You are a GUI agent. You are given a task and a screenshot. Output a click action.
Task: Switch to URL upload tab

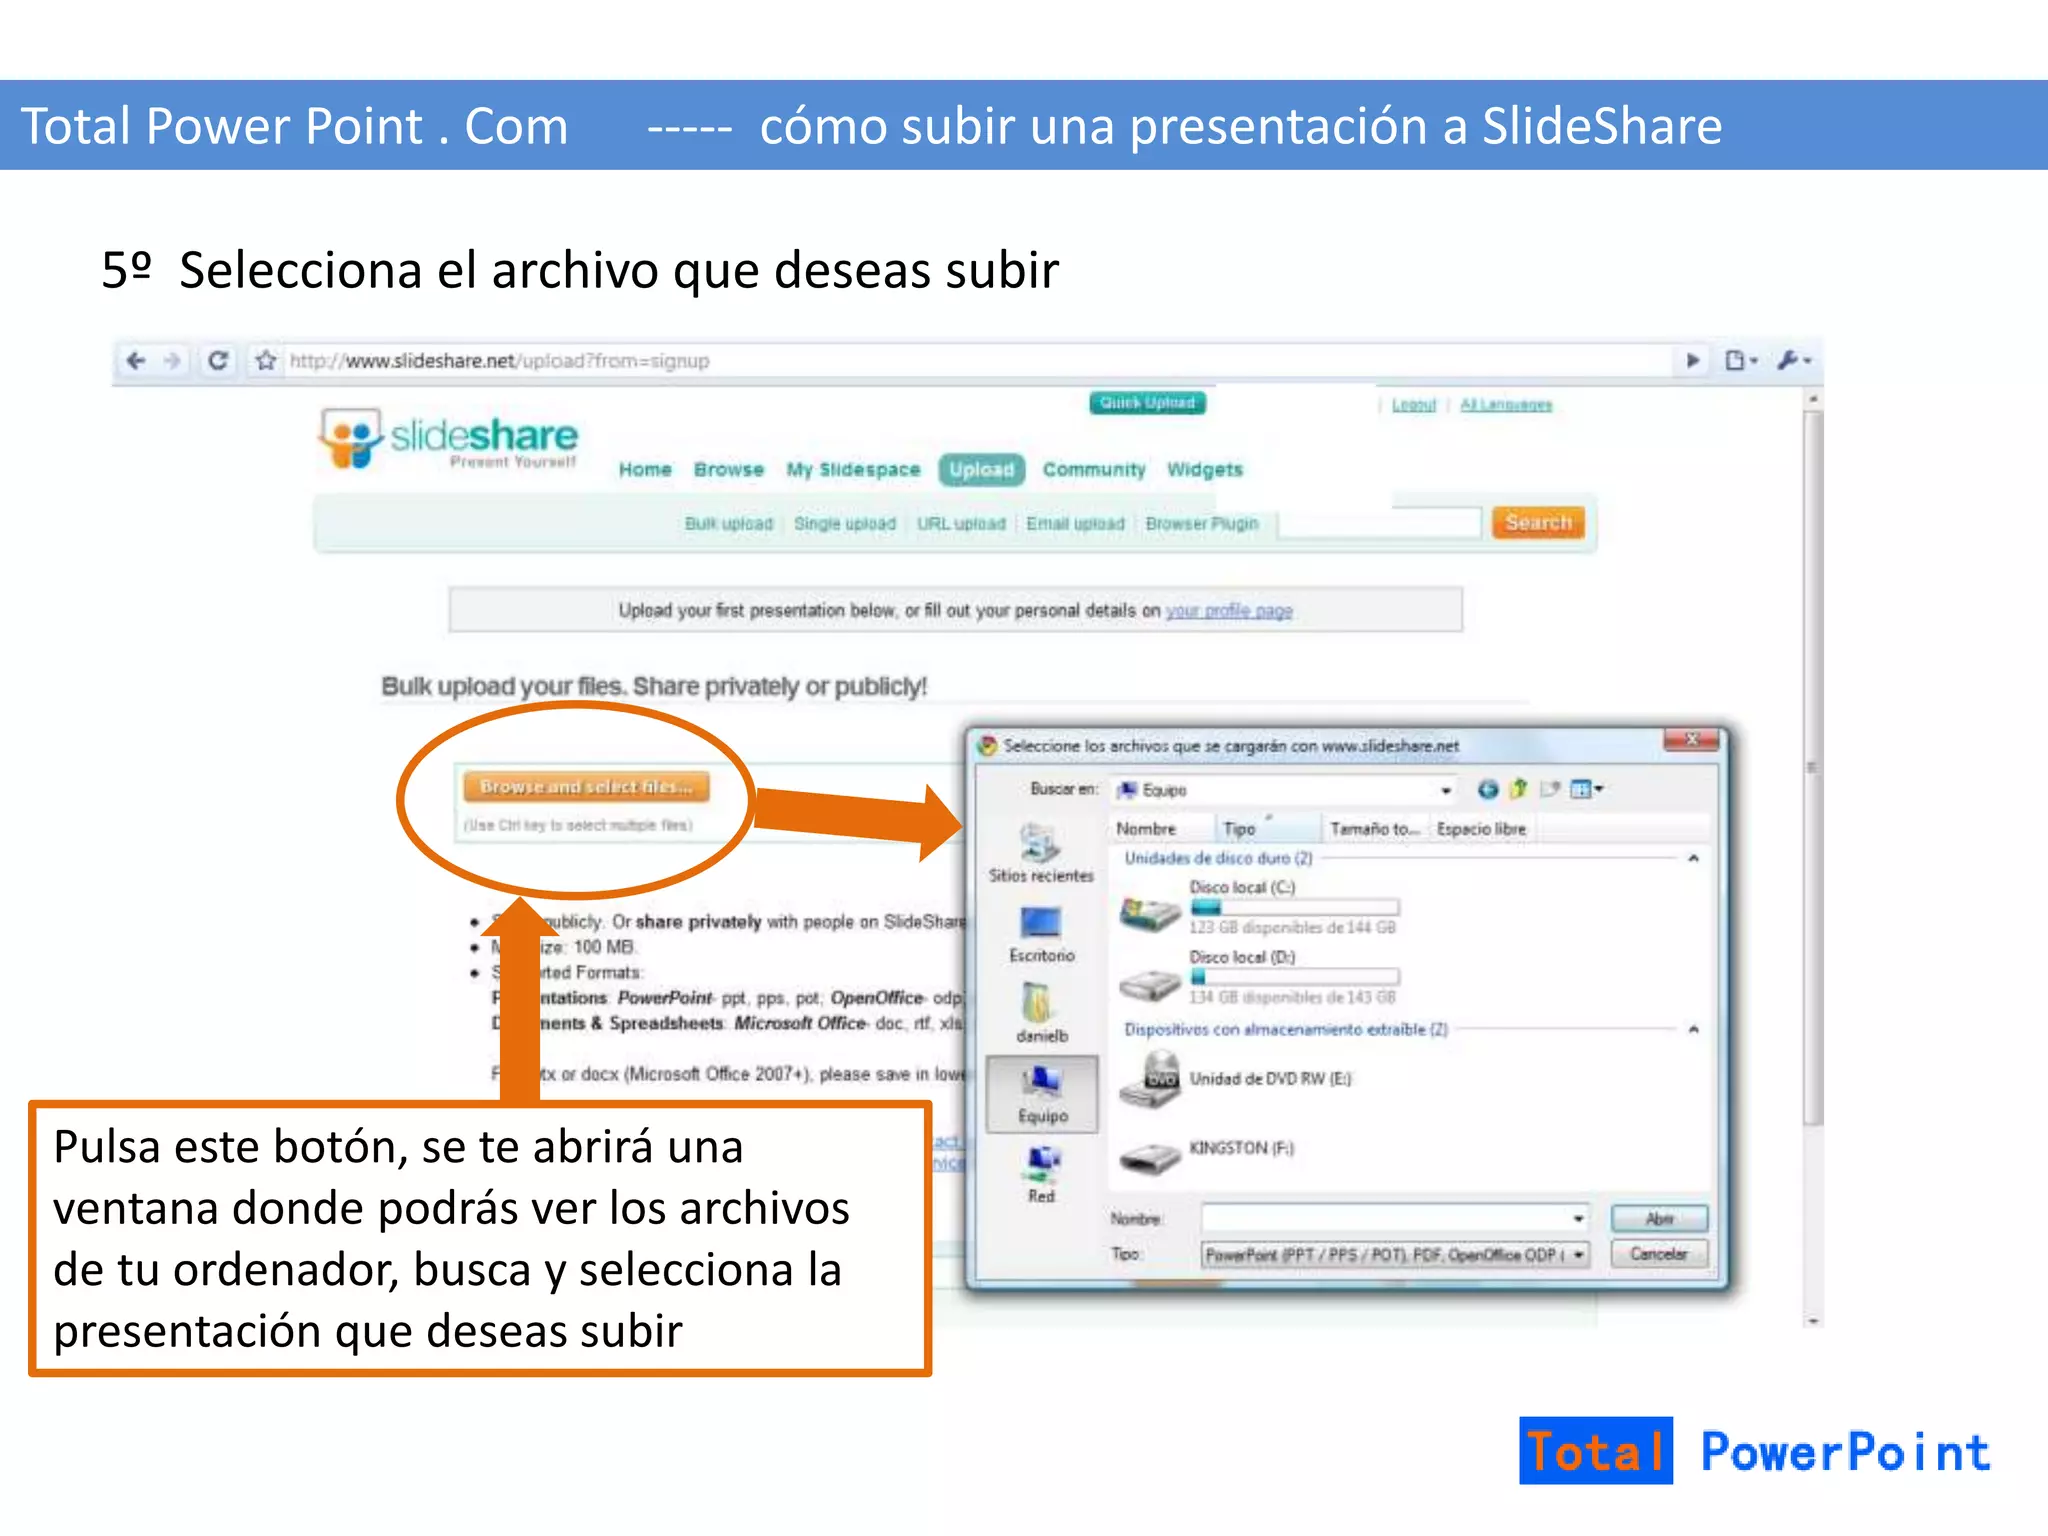tap(961, 524)
